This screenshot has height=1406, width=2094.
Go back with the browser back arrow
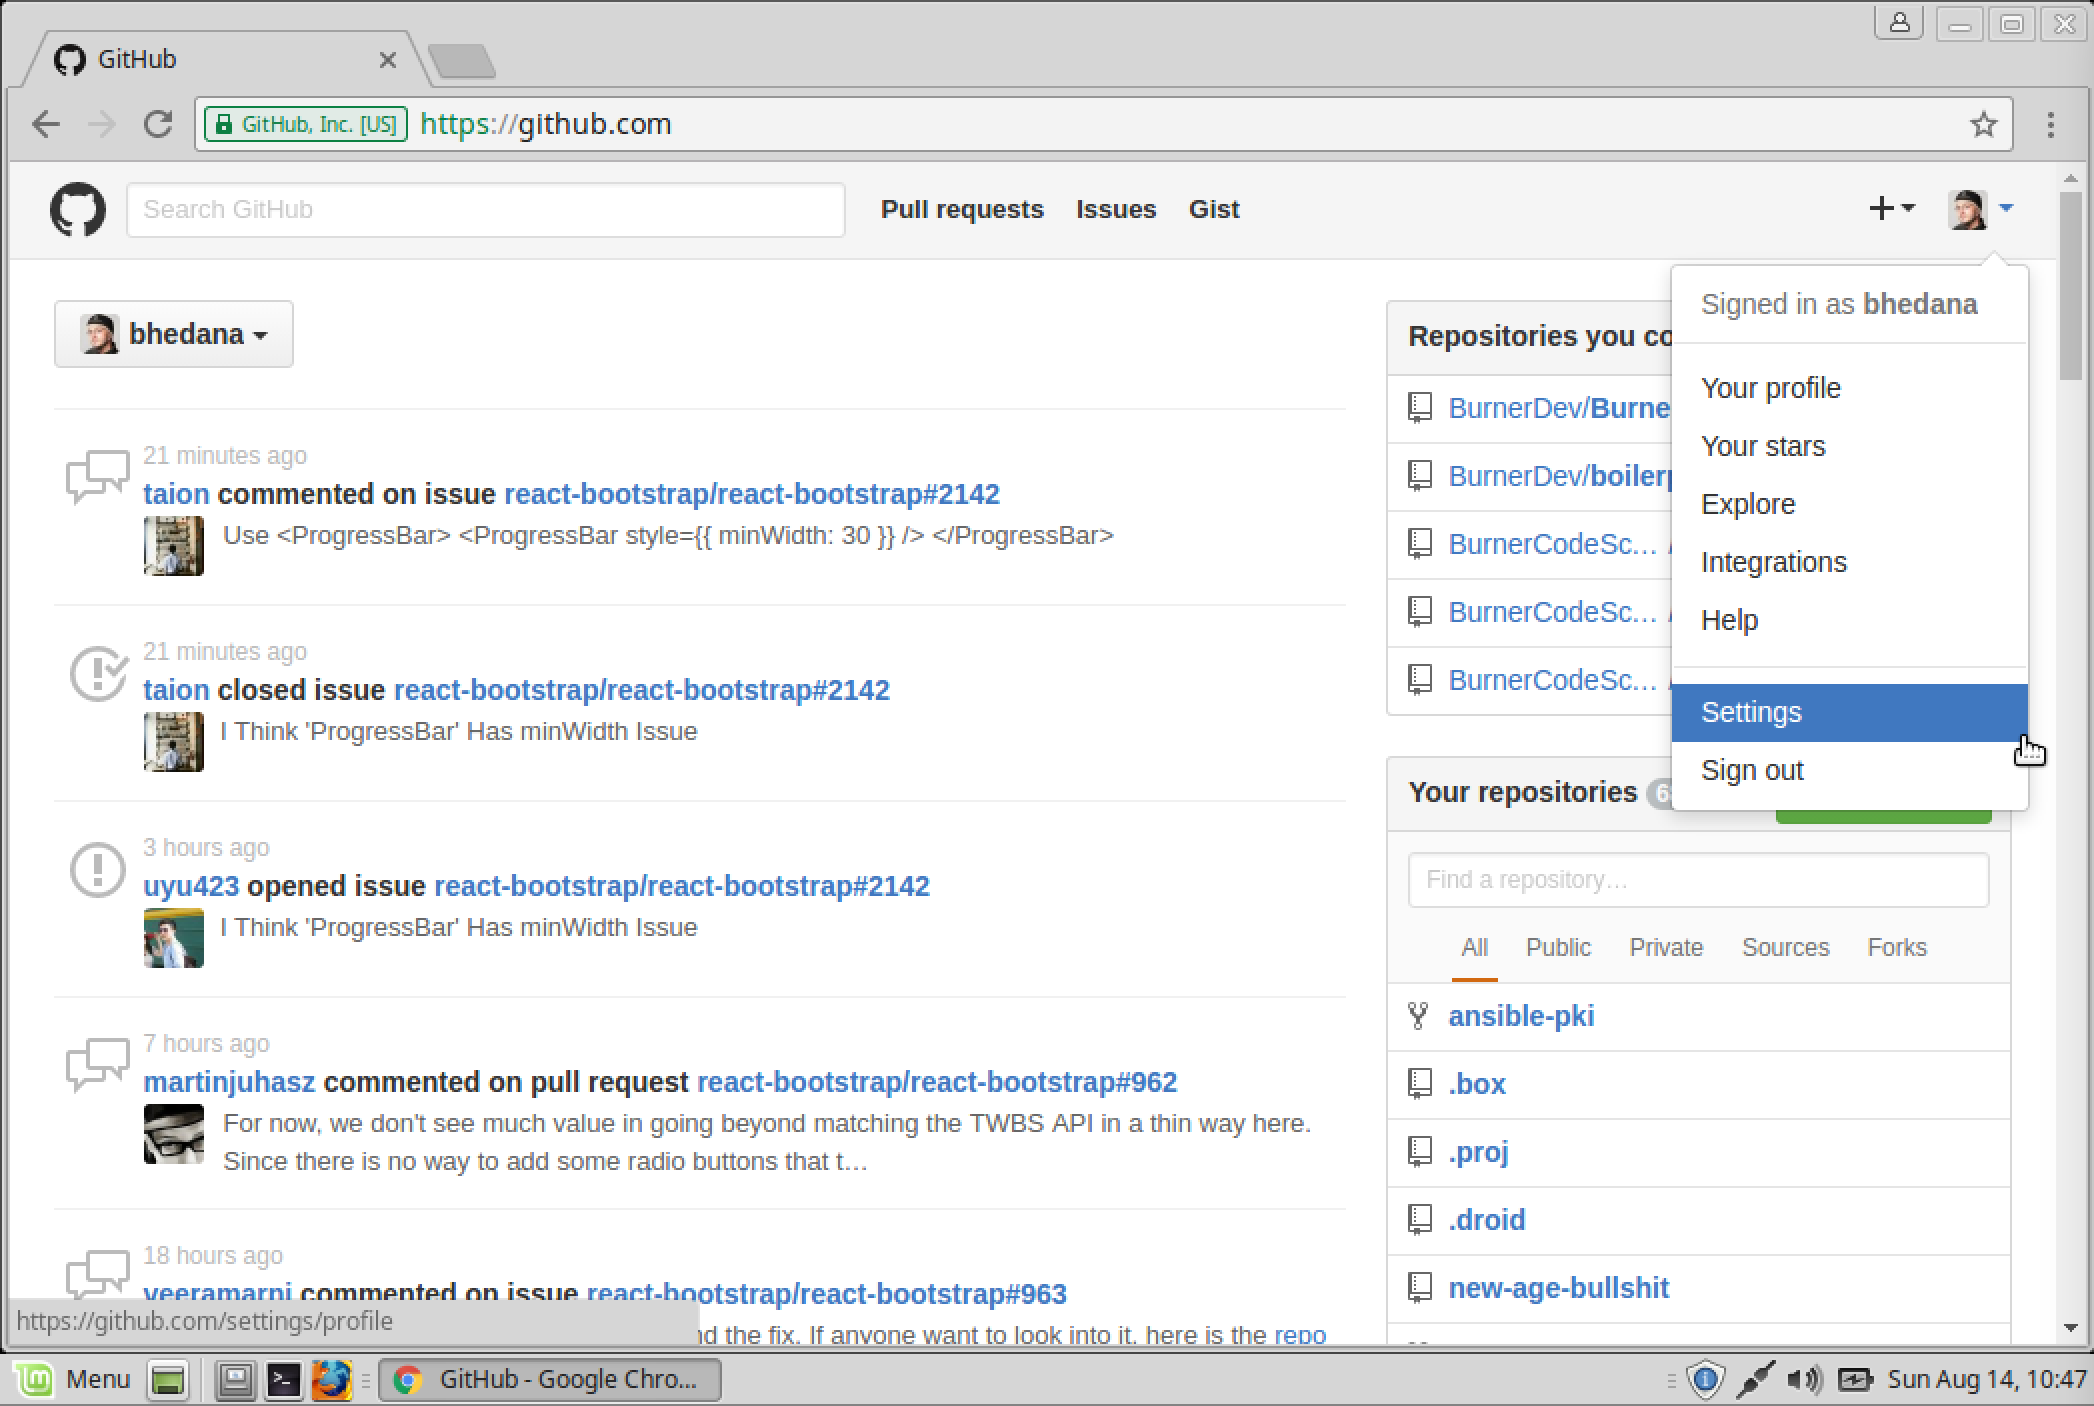coord(46,124)
